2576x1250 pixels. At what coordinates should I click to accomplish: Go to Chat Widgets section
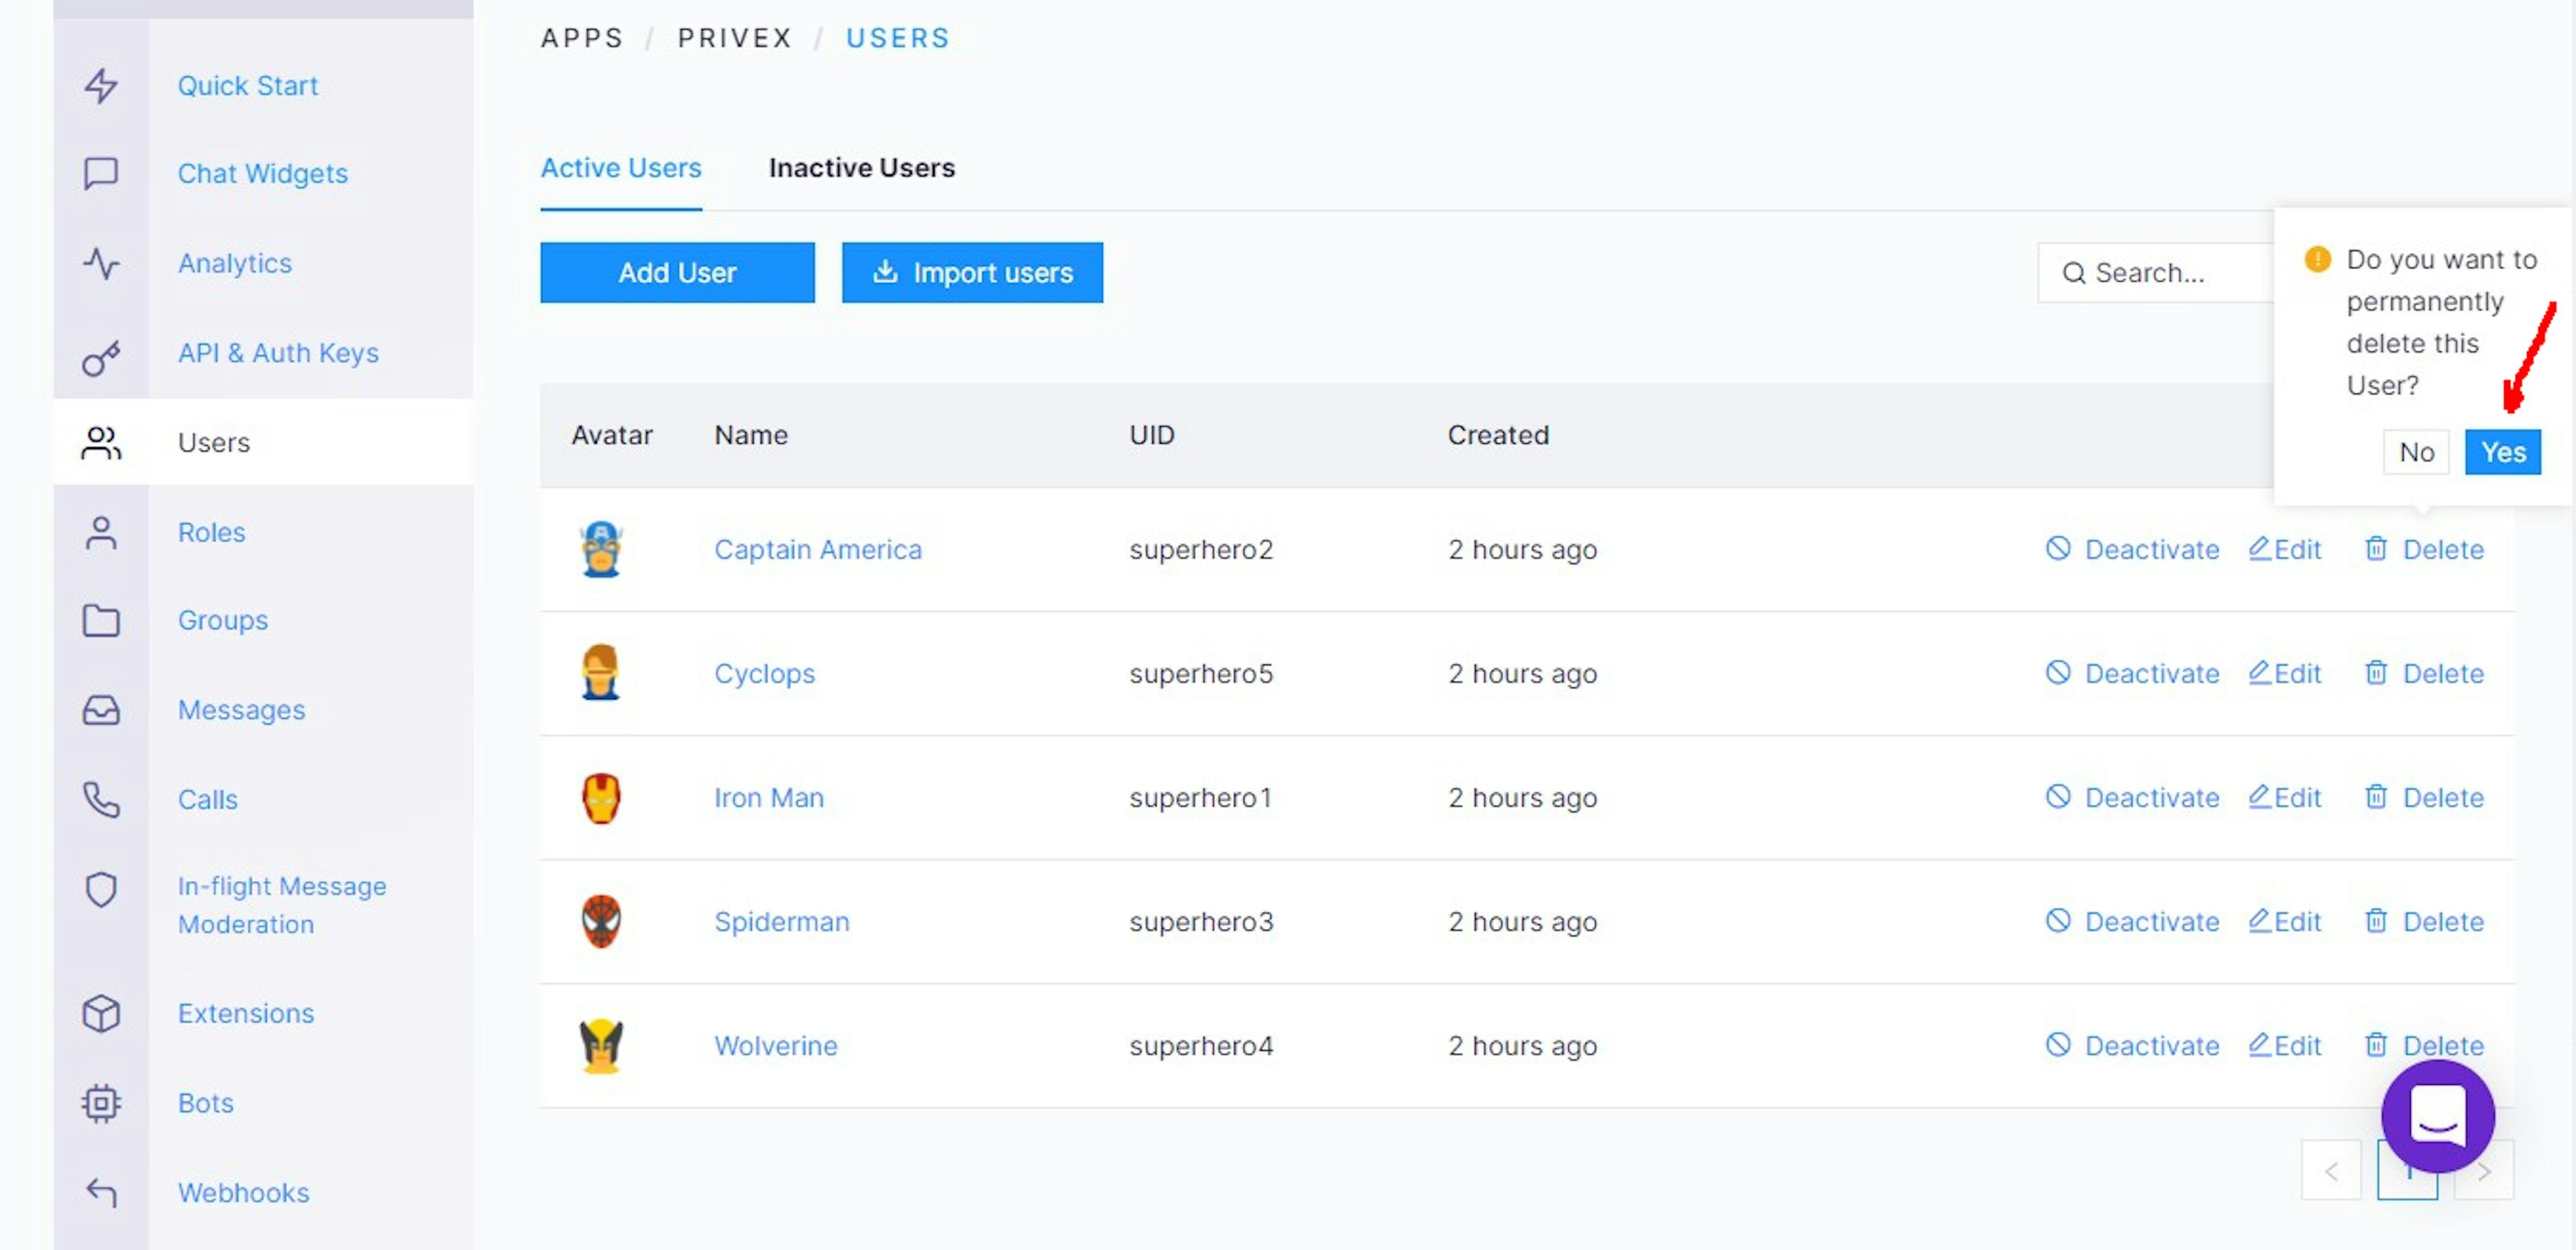click(x=263, y=174)
